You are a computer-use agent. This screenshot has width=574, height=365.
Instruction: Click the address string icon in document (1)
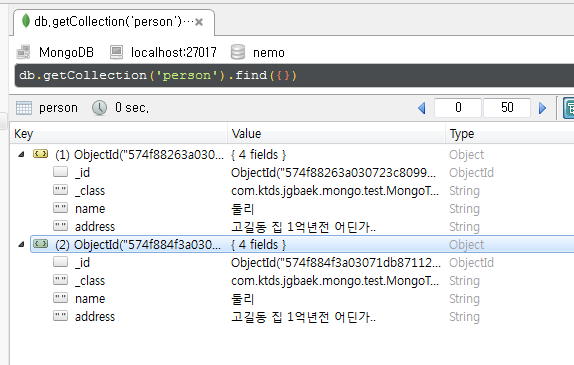pyautogui.click(x=60, y=226)
